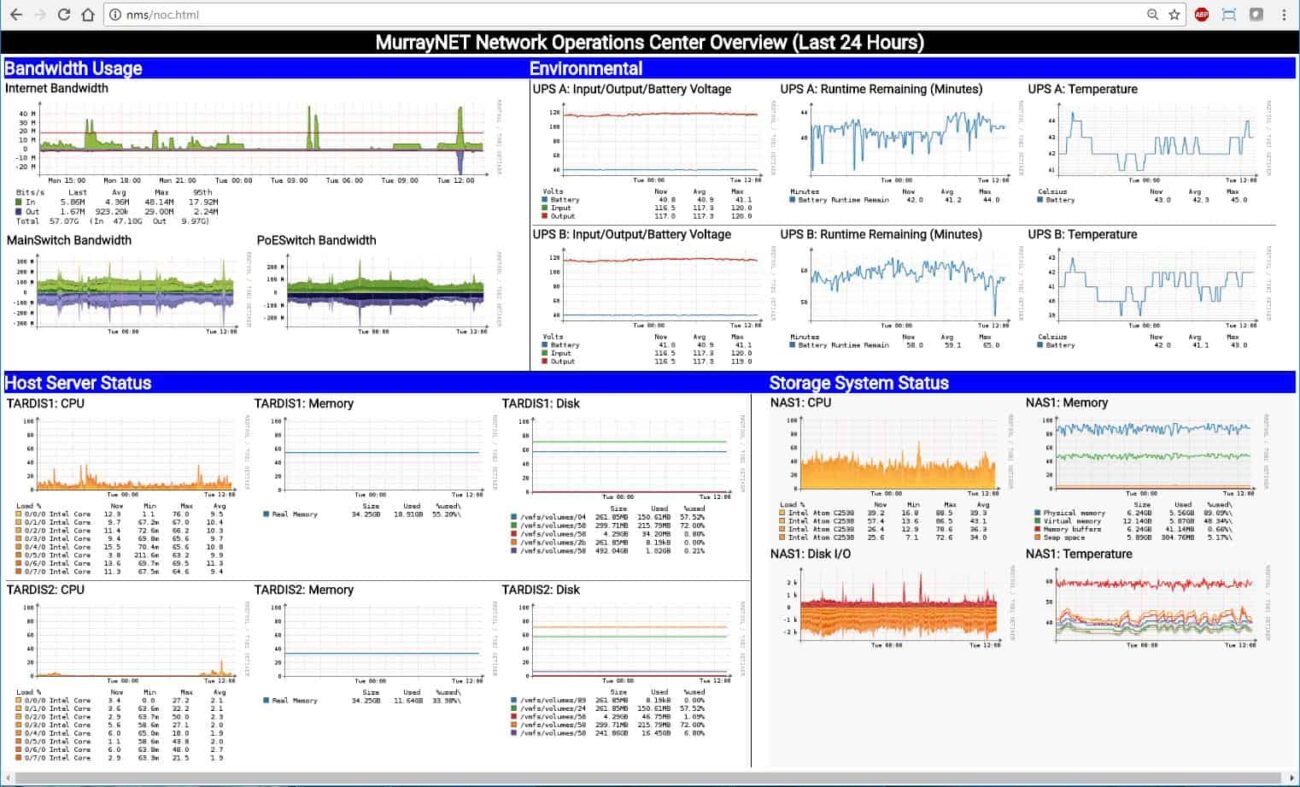Click the browser forward arrow
Viewport: 1300px width, 787px height.
point(40,15)
